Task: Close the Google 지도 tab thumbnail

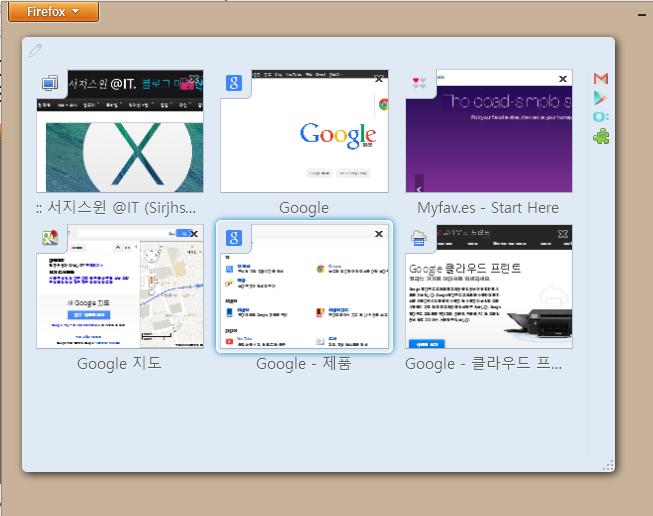Action: (x=194, y=234)
